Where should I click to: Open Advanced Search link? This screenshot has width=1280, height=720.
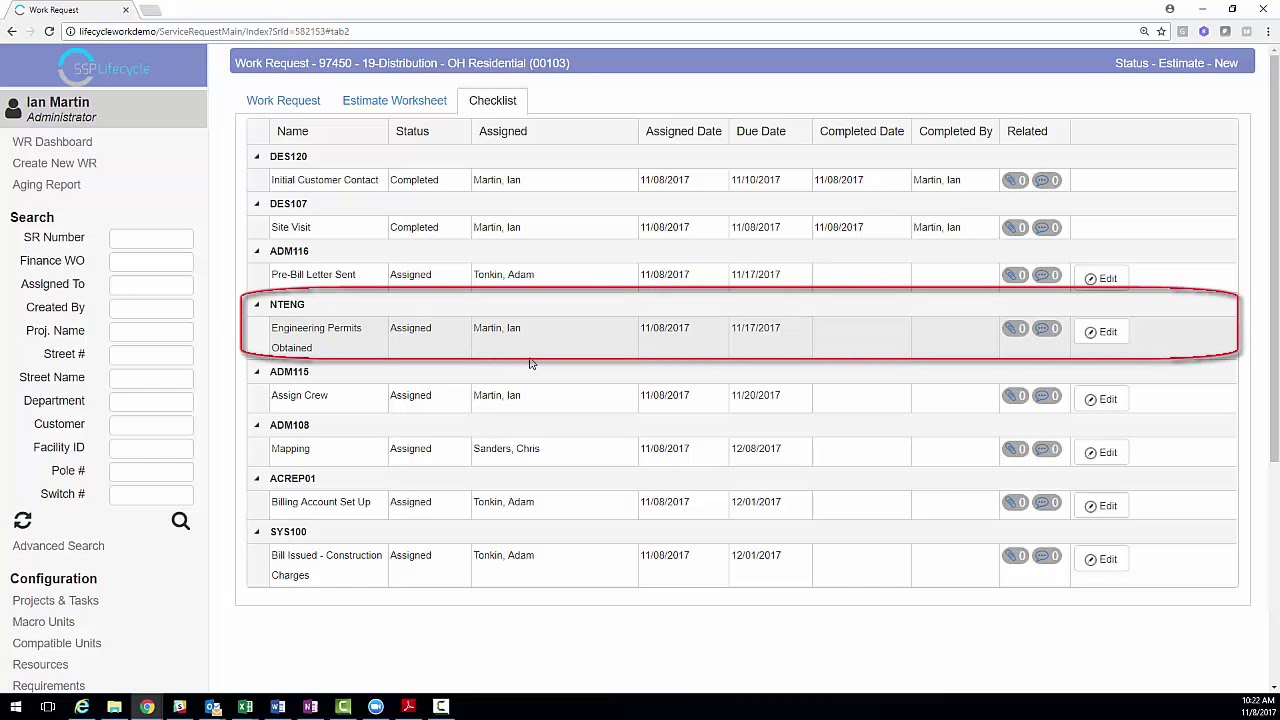click(58, 546)
